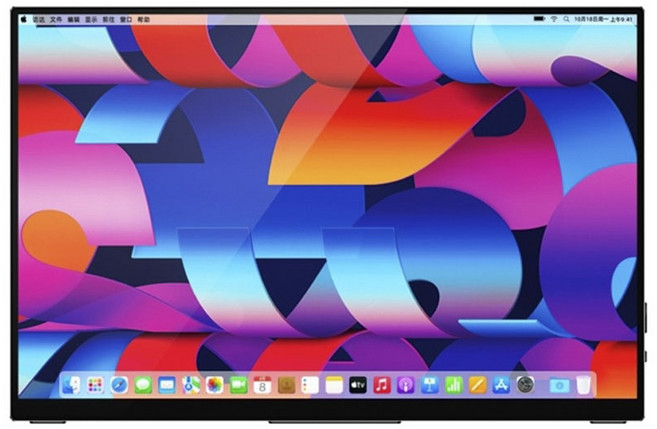657x429 pixels.
Task: Launch Safari from the dock
Action: click(119, 385)
